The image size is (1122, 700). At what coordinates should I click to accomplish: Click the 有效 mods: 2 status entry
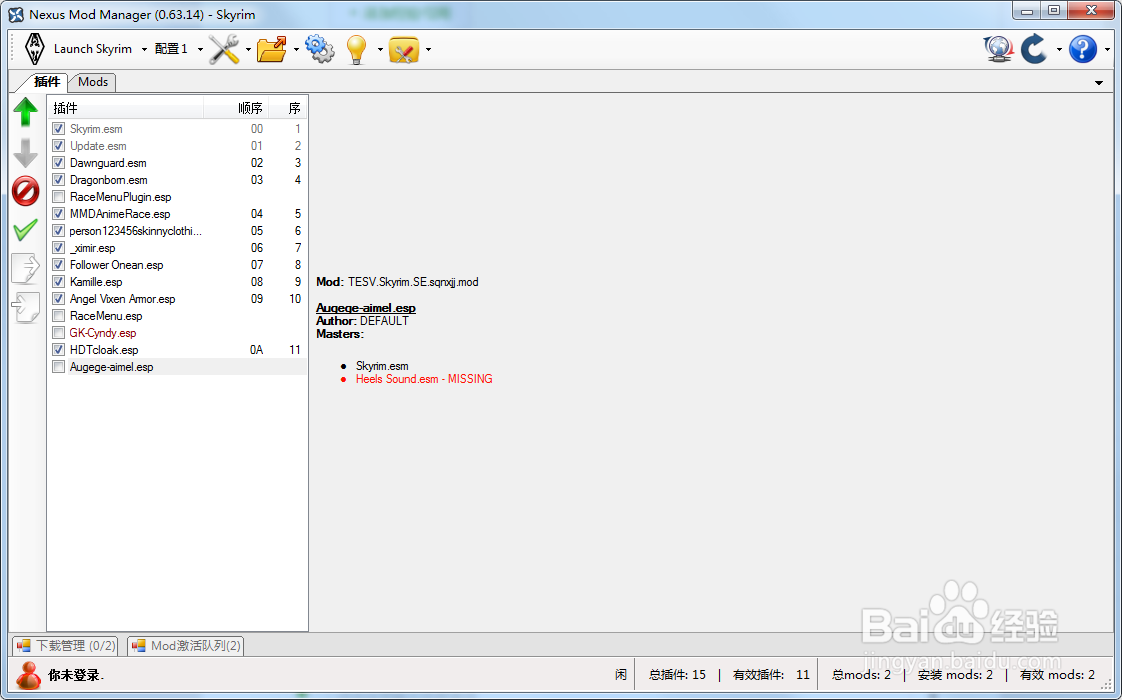coord(1057,674)
